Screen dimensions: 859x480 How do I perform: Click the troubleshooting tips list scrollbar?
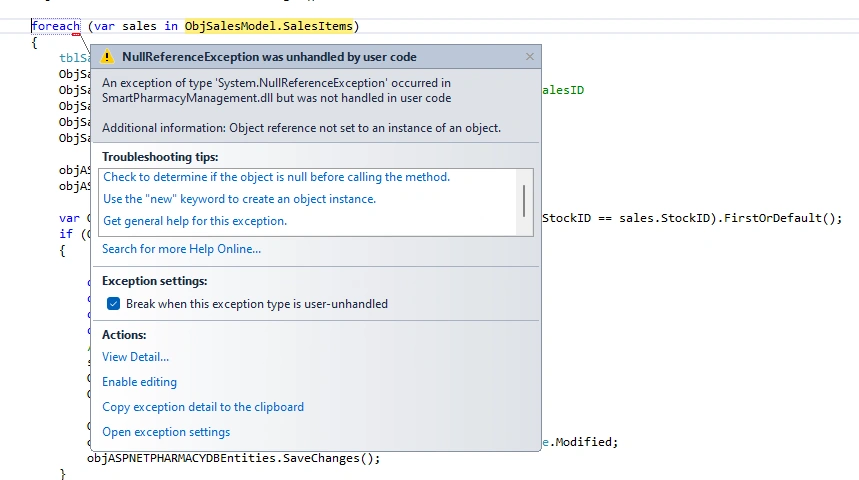[524, 202]
